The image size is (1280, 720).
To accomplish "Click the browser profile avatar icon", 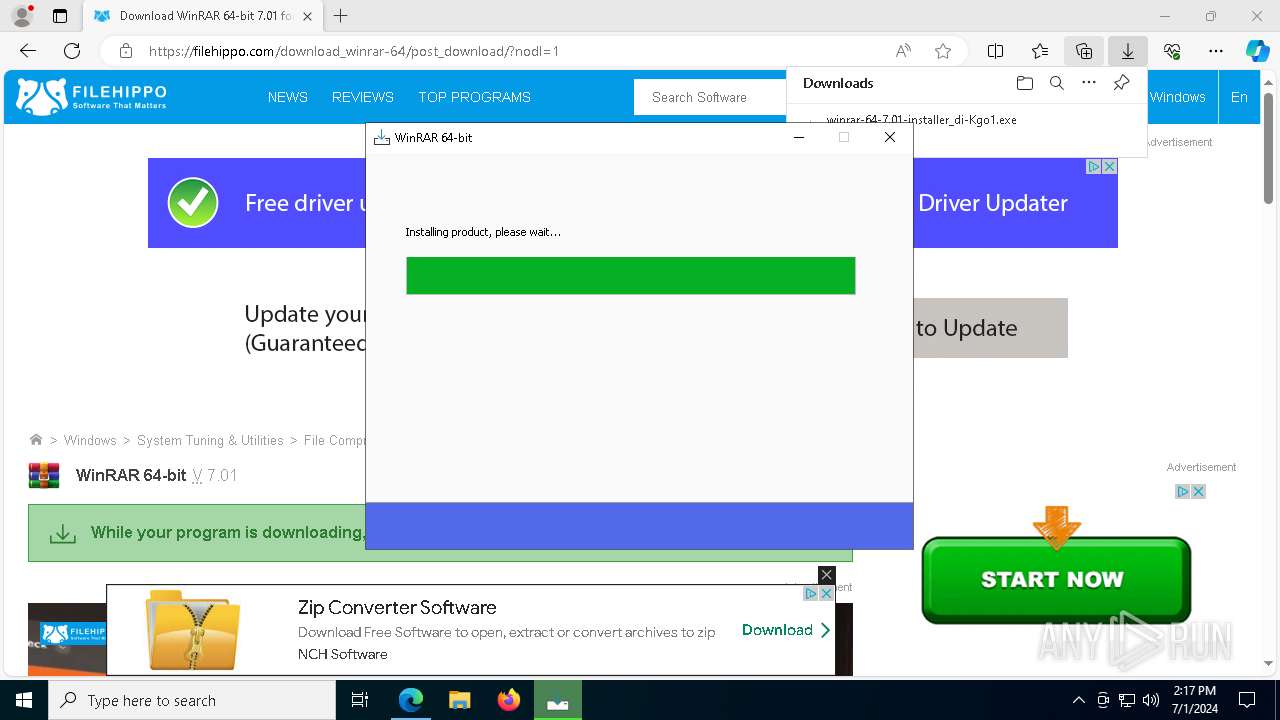I will click(22, 16).
